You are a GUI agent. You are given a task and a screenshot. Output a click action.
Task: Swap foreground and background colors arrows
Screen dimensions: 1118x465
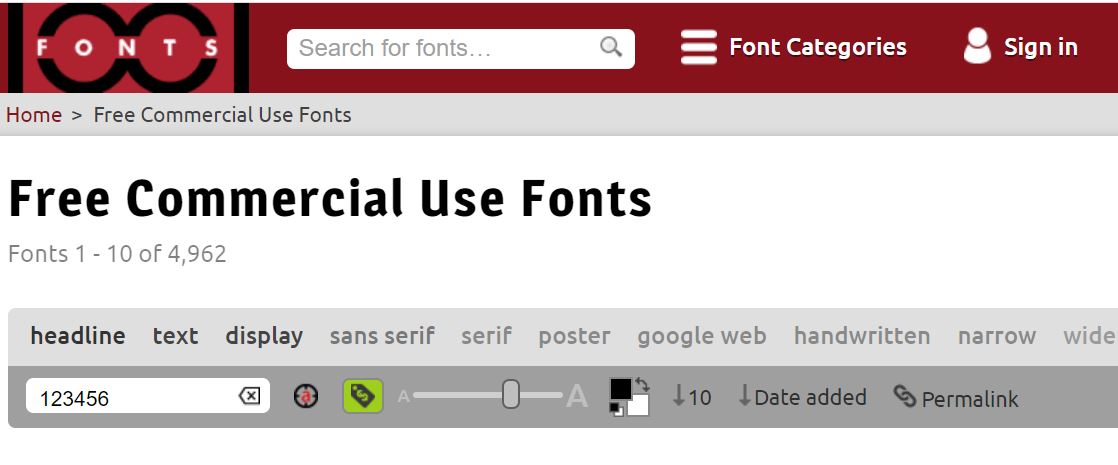pyautogui.click(x=642, y=385)
